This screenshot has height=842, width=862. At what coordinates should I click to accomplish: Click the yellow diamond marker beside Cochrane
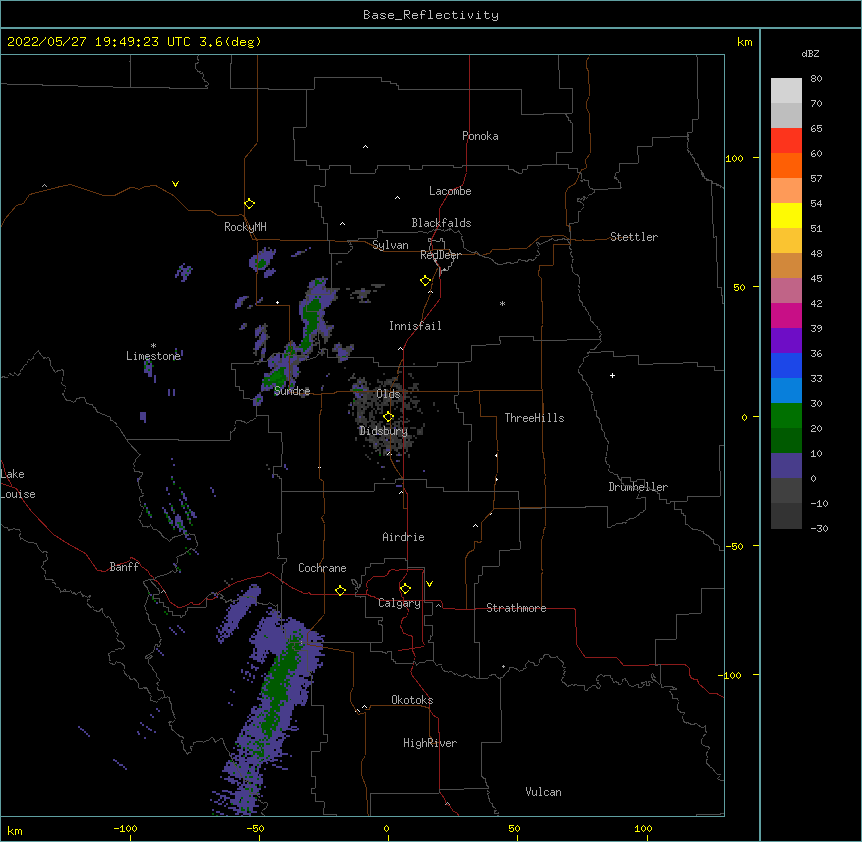point(340,590)
